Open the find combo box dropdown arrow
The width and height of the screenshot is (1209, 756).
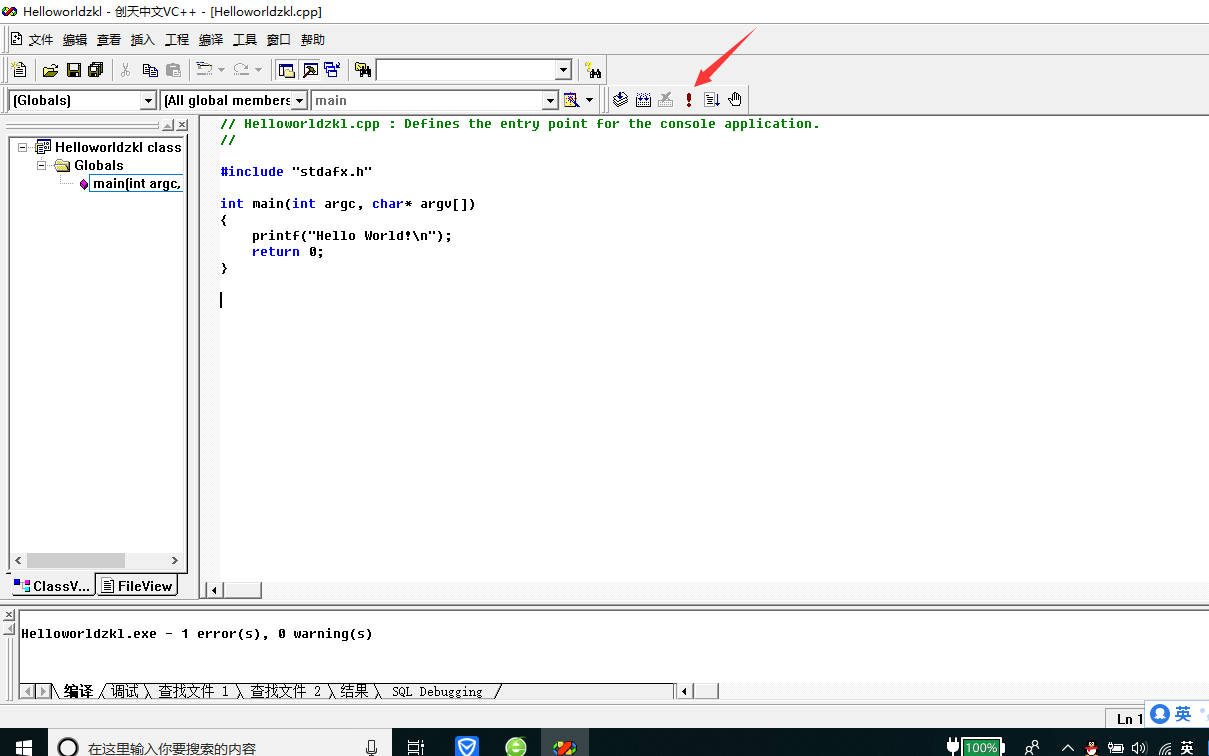click(x=564, y=70)
